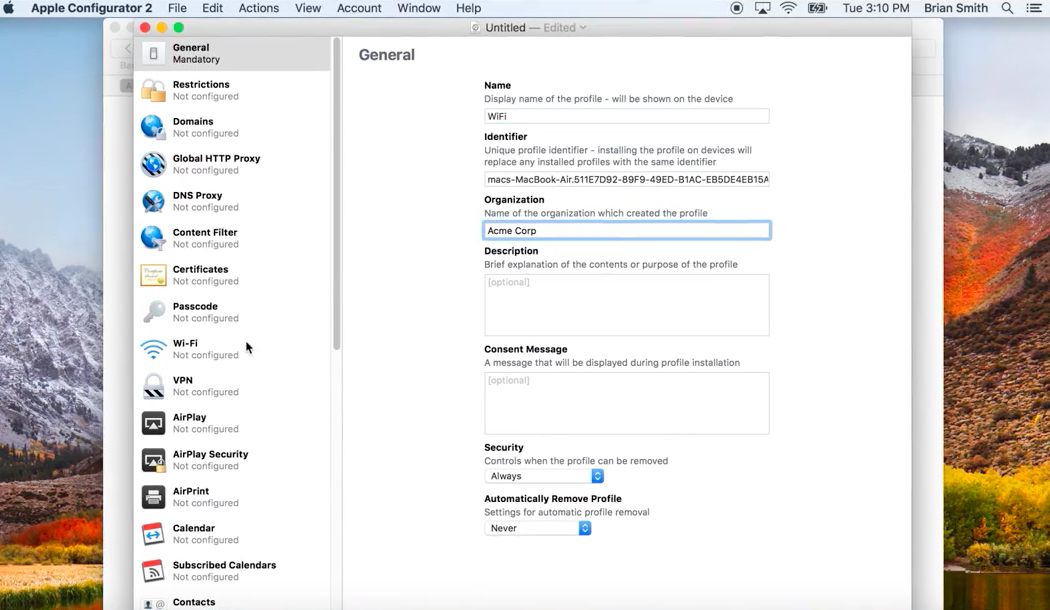The image size is (1050, 610).
Task: Open Notification Center list icon
Action: click(x=1034, y=8)
